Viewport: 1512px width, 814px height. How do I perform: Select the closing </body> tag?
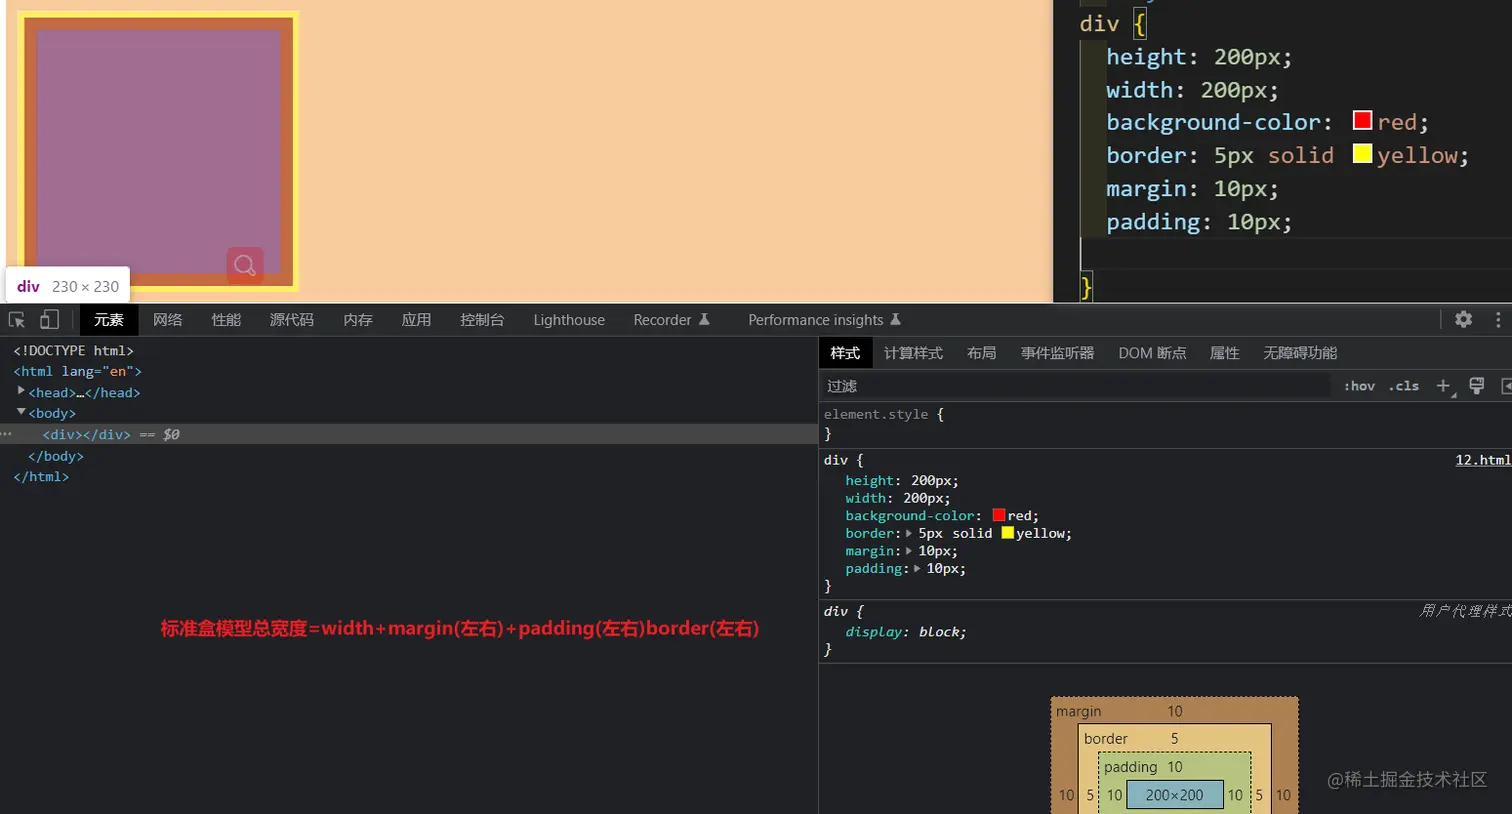coord(56,456)
